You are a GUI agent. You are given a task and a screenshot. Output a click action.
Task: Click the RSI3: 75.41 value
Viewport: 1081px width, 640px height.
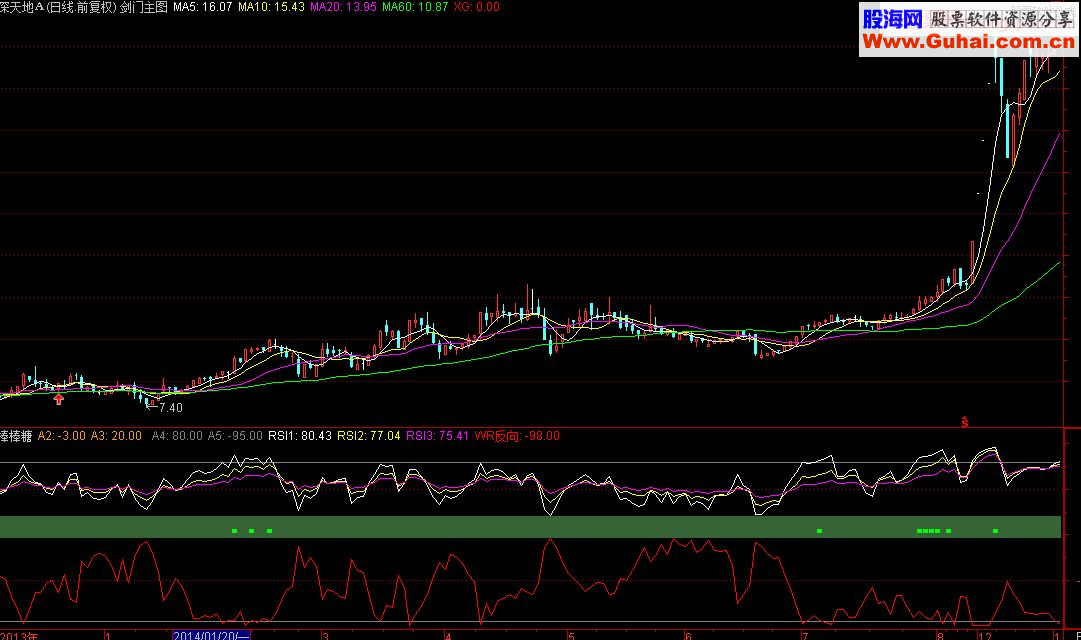coord(437,436)
